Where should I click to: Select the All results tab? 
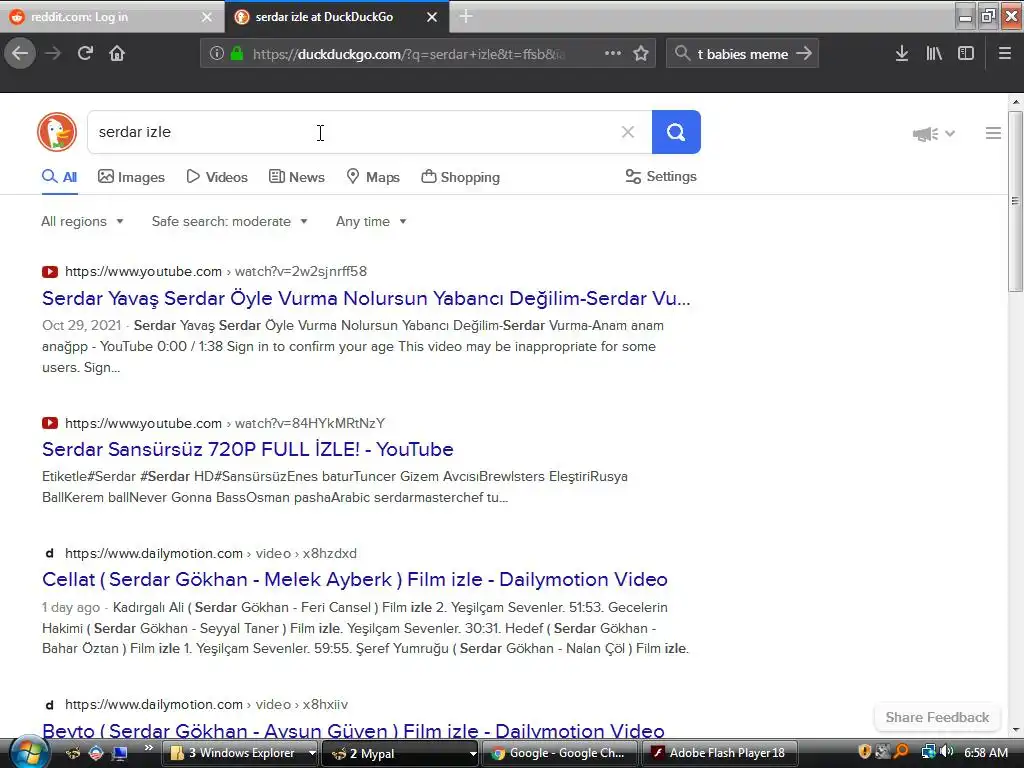pos(59,177)
